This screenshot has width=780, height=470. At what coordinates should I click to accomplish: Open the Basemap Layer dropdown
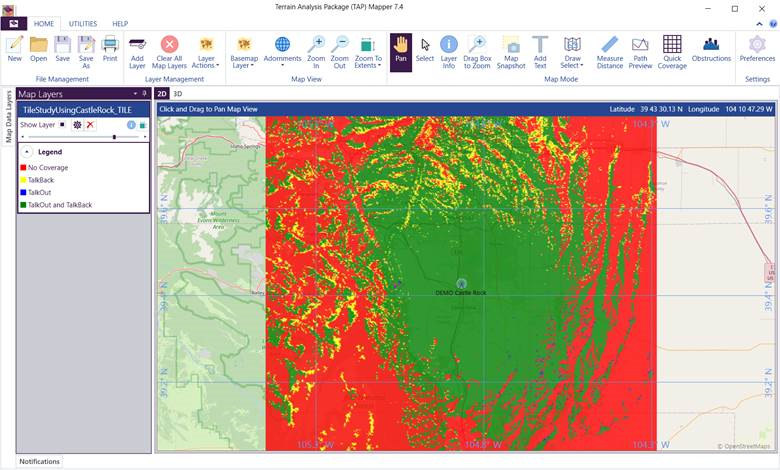point(244,50)
